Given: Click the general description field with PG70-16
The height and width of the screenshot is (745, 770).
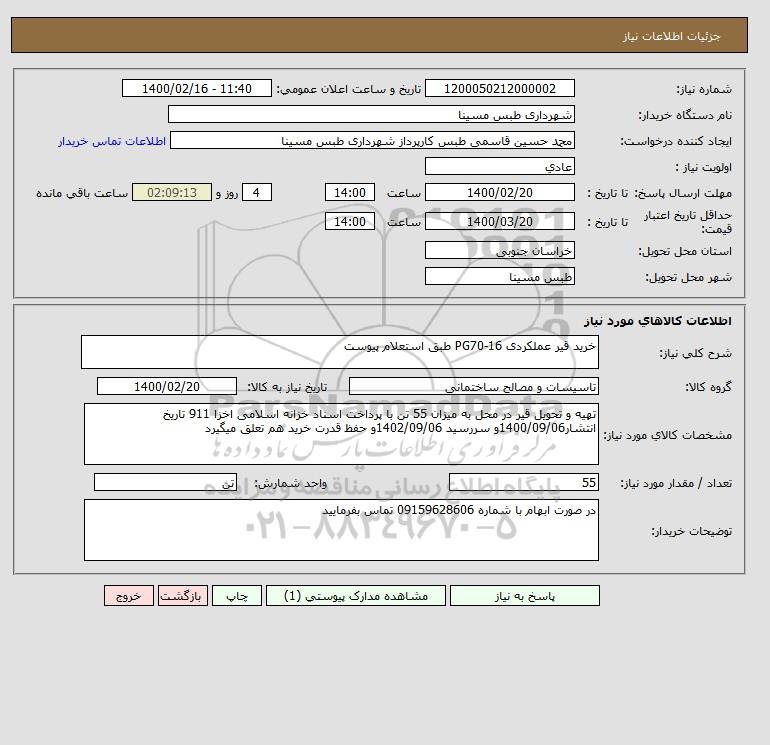Looking at the screenshot, I should [x=340, y=352].
